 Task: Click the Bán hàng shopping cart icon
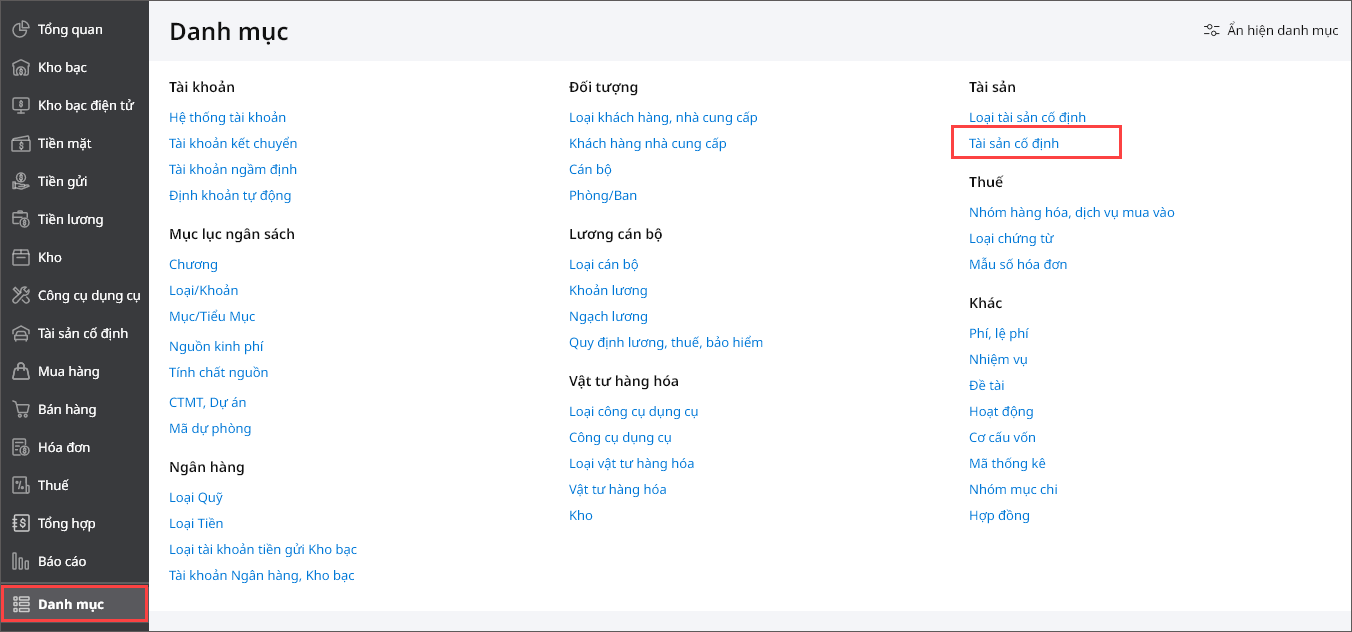pyautogui.click(x=20, y=409)
